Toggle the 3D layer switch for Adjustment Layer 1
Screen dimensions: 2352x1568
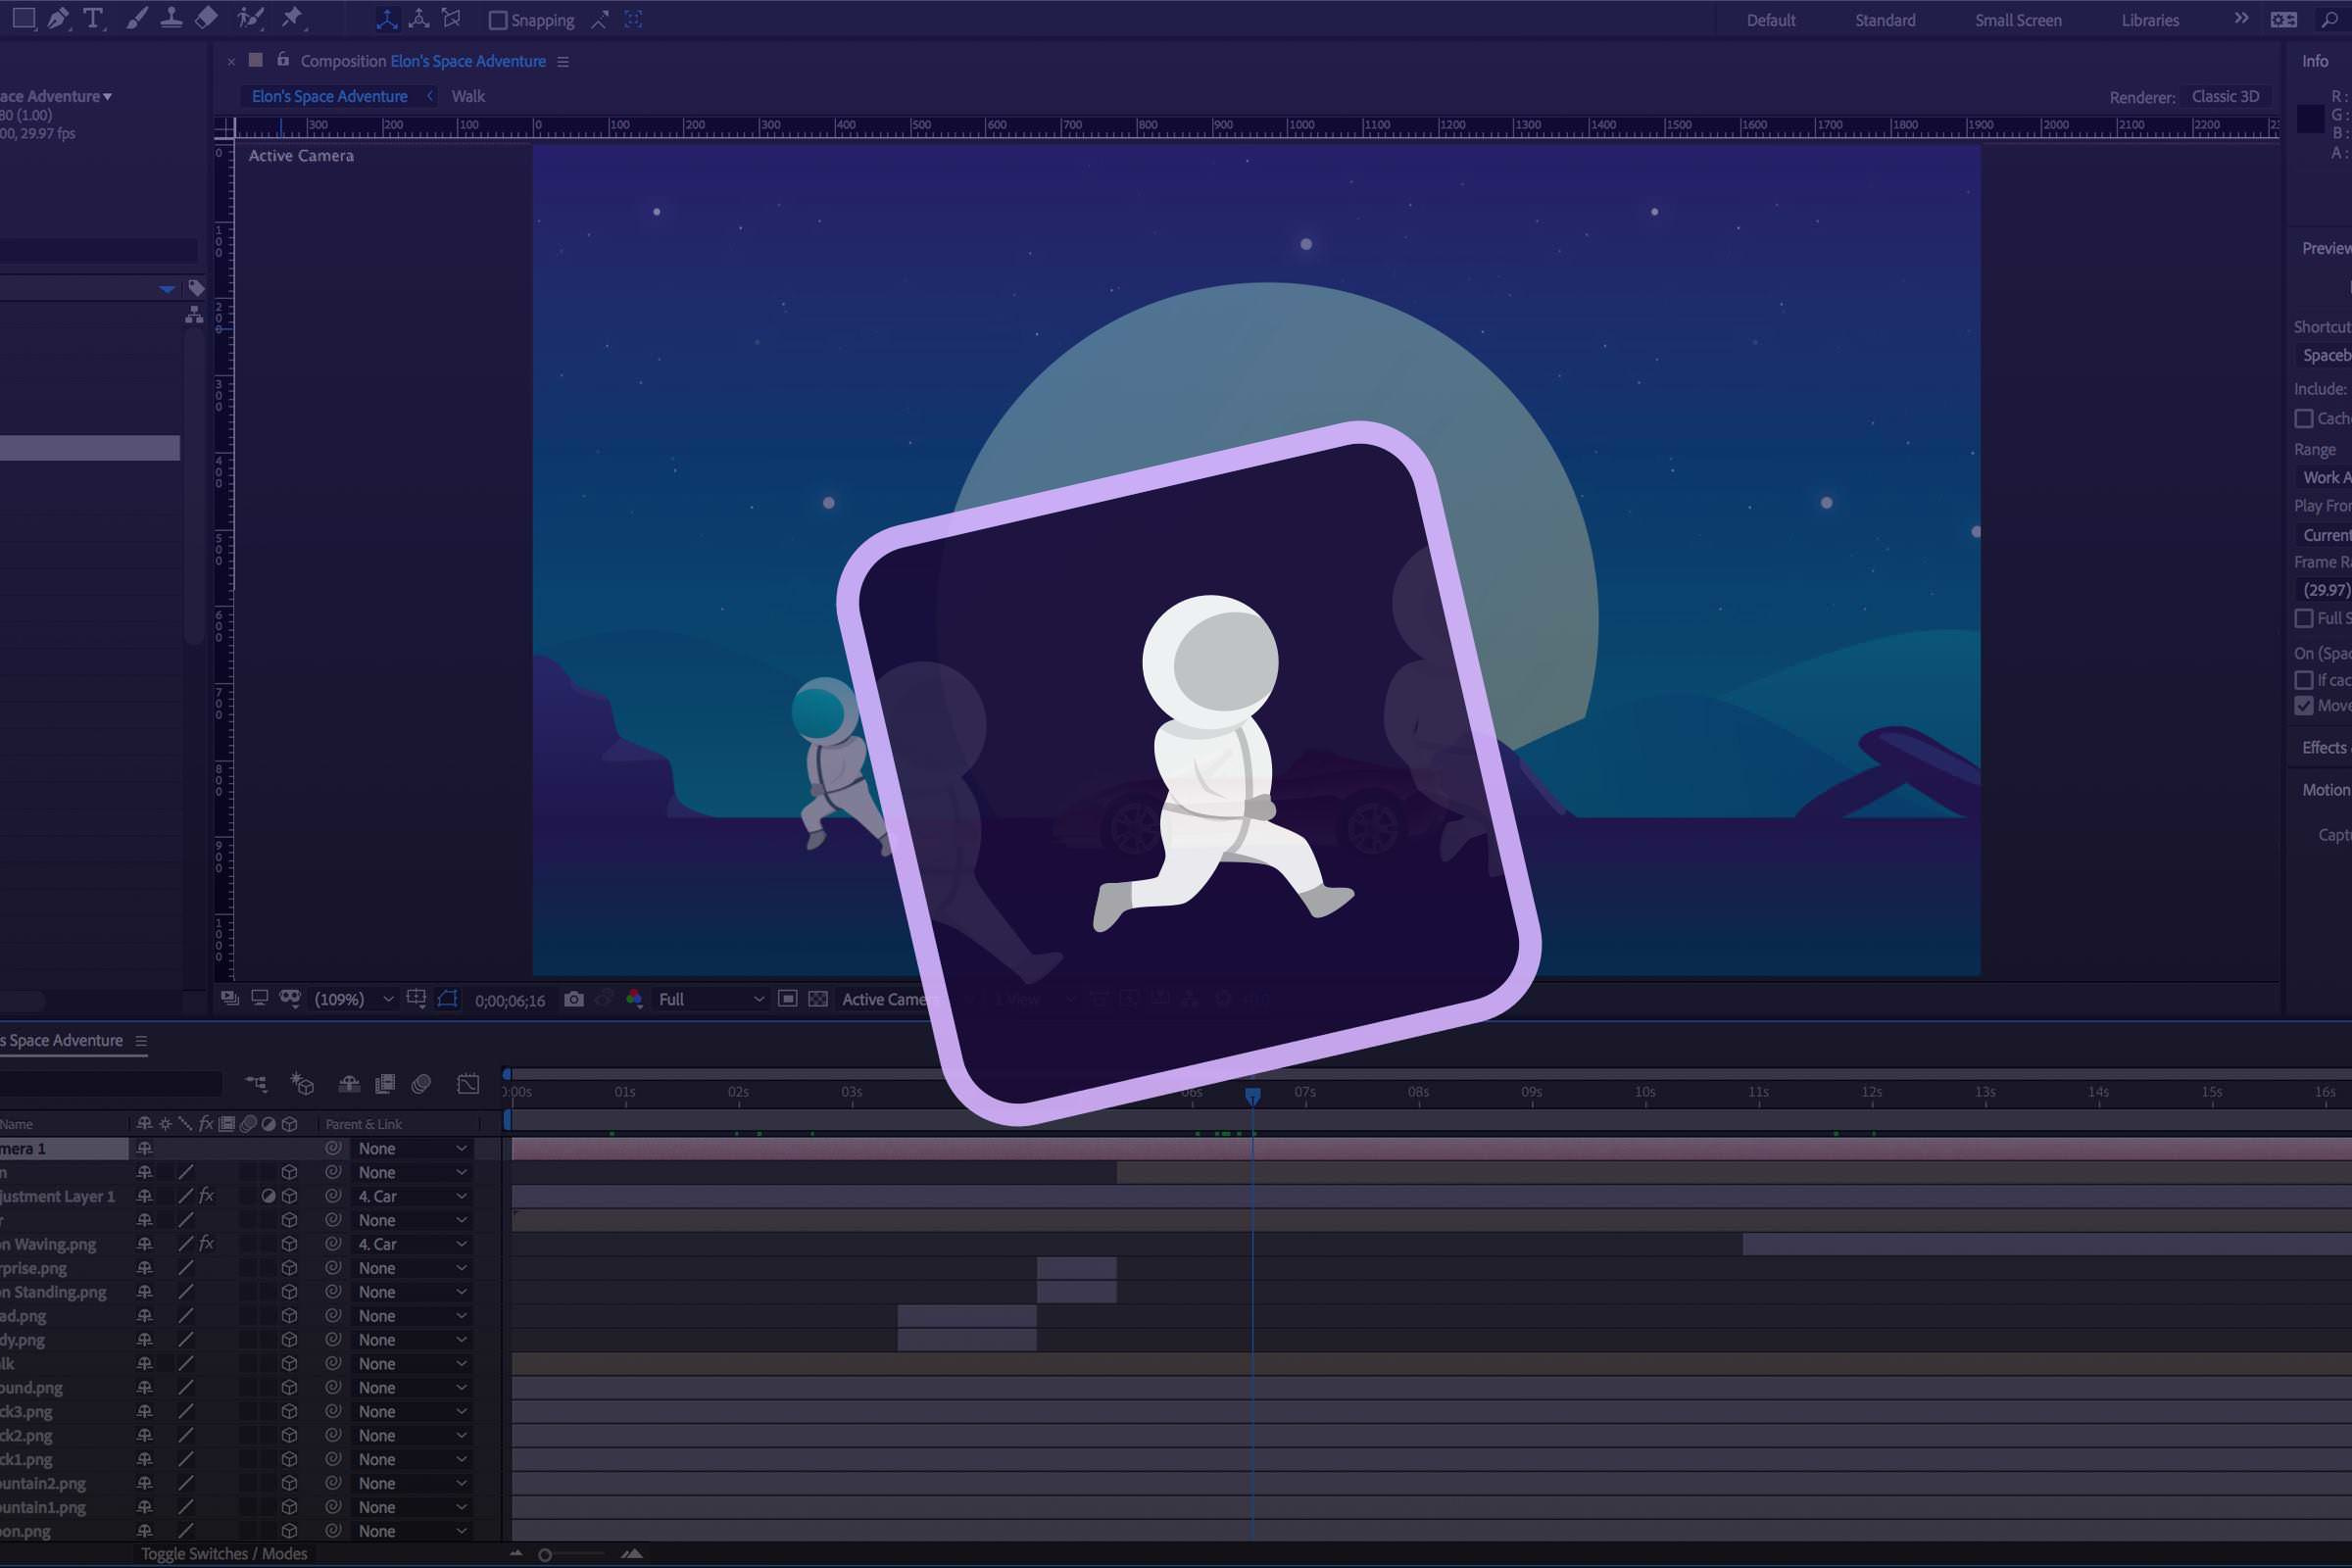coord(289,1196)
